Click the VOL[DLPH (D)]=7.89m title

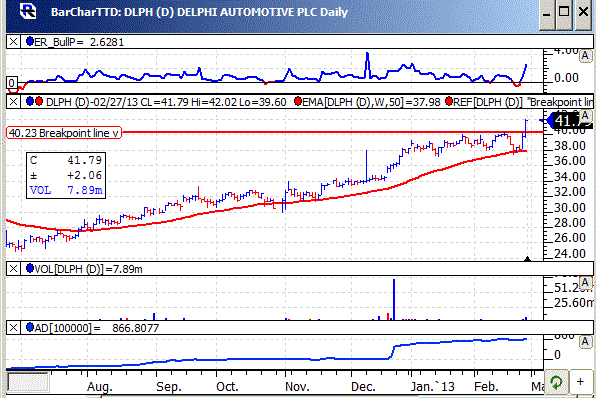[88, 269]
